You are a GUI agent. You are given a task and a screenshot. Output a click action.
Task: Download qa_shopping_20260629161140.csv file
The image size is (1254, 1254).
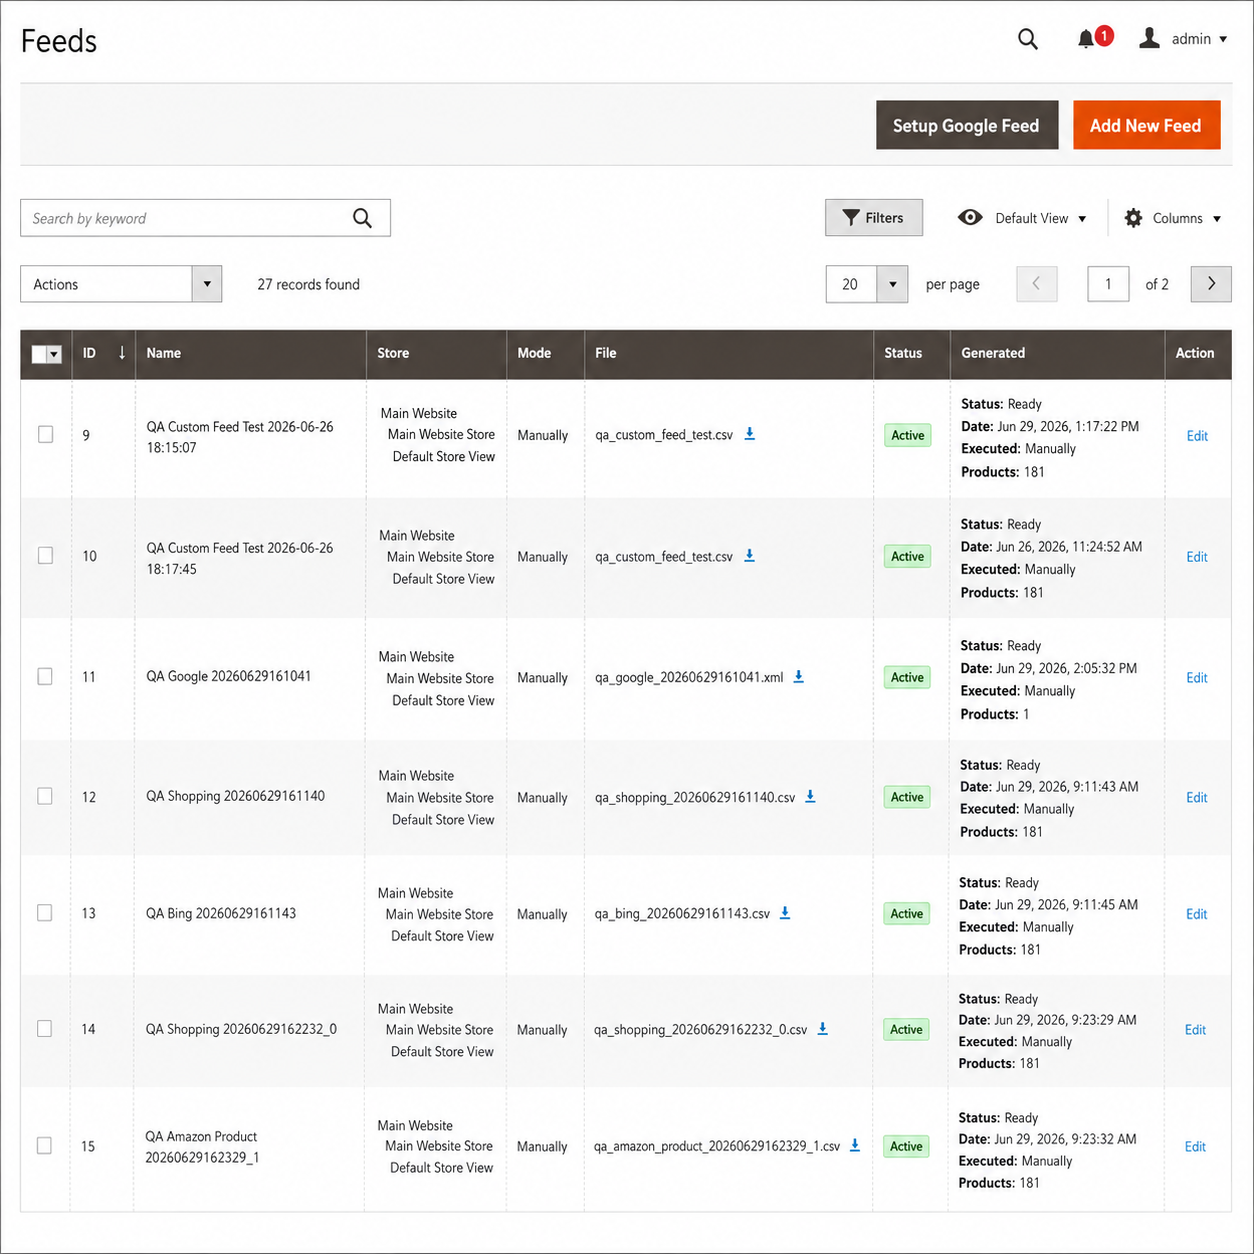click(x=810, y=797)
